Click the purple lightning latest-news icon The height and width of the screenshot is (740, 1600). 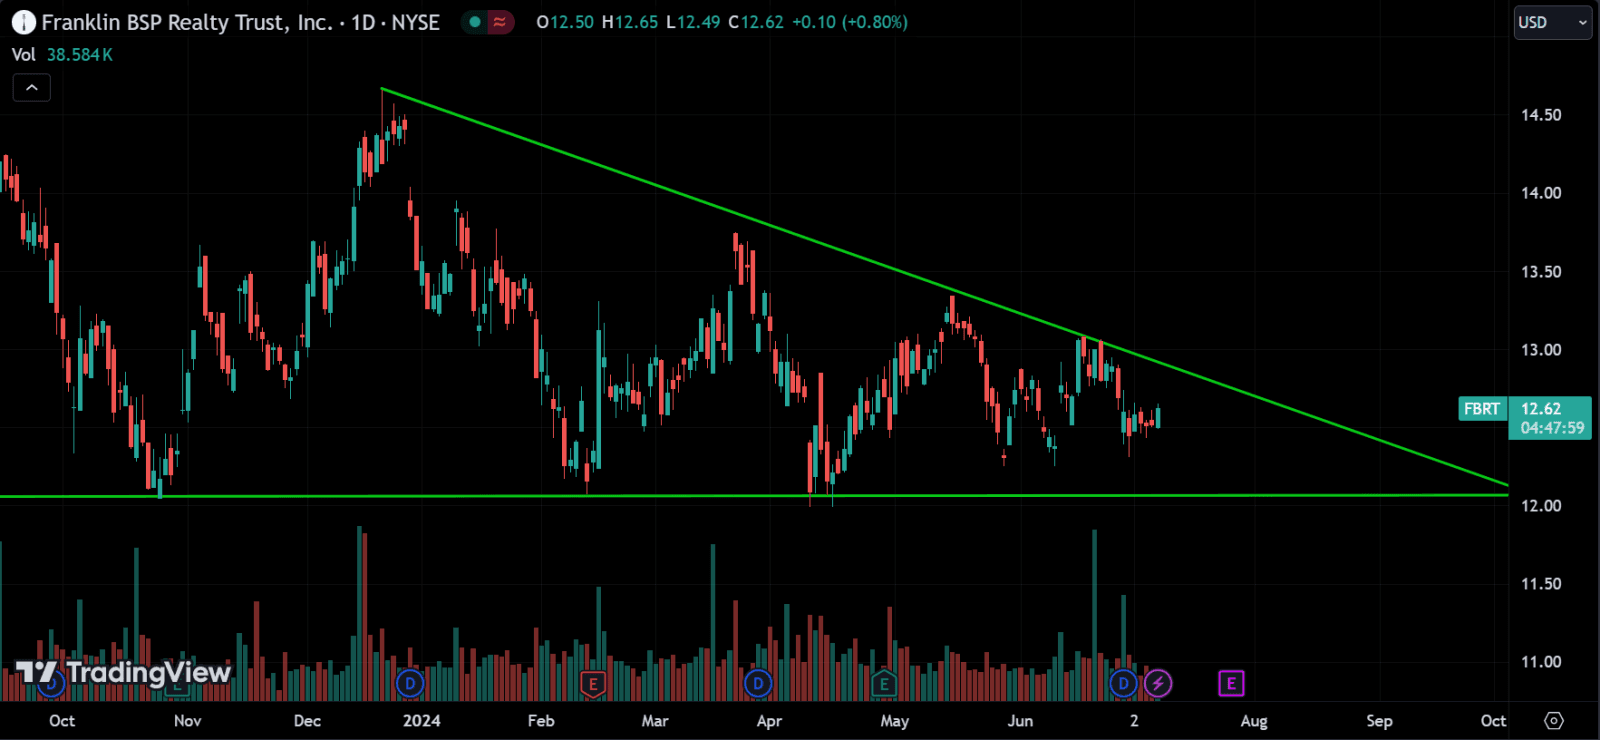coord(1158,684)
